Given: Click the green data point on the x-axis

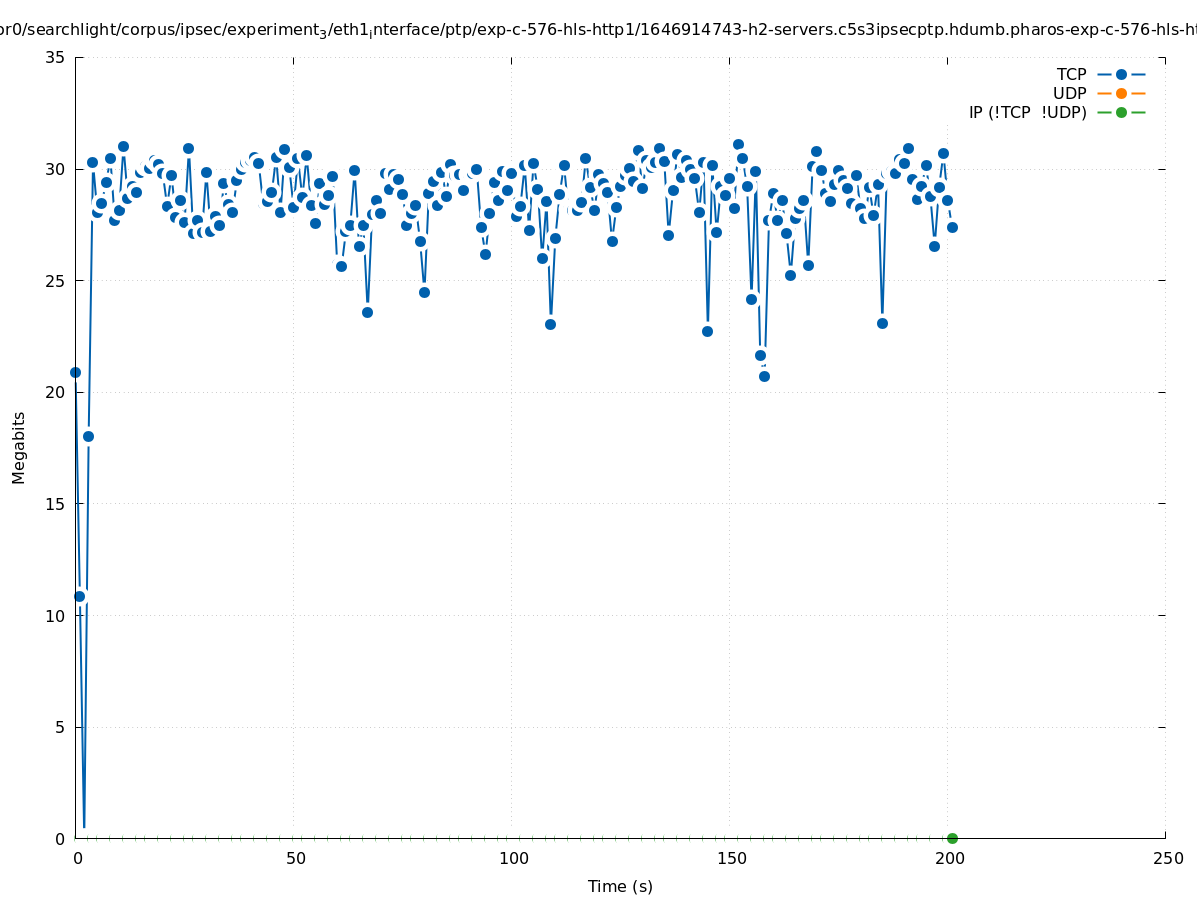Looking at the screenshot, I should point(952,838).
